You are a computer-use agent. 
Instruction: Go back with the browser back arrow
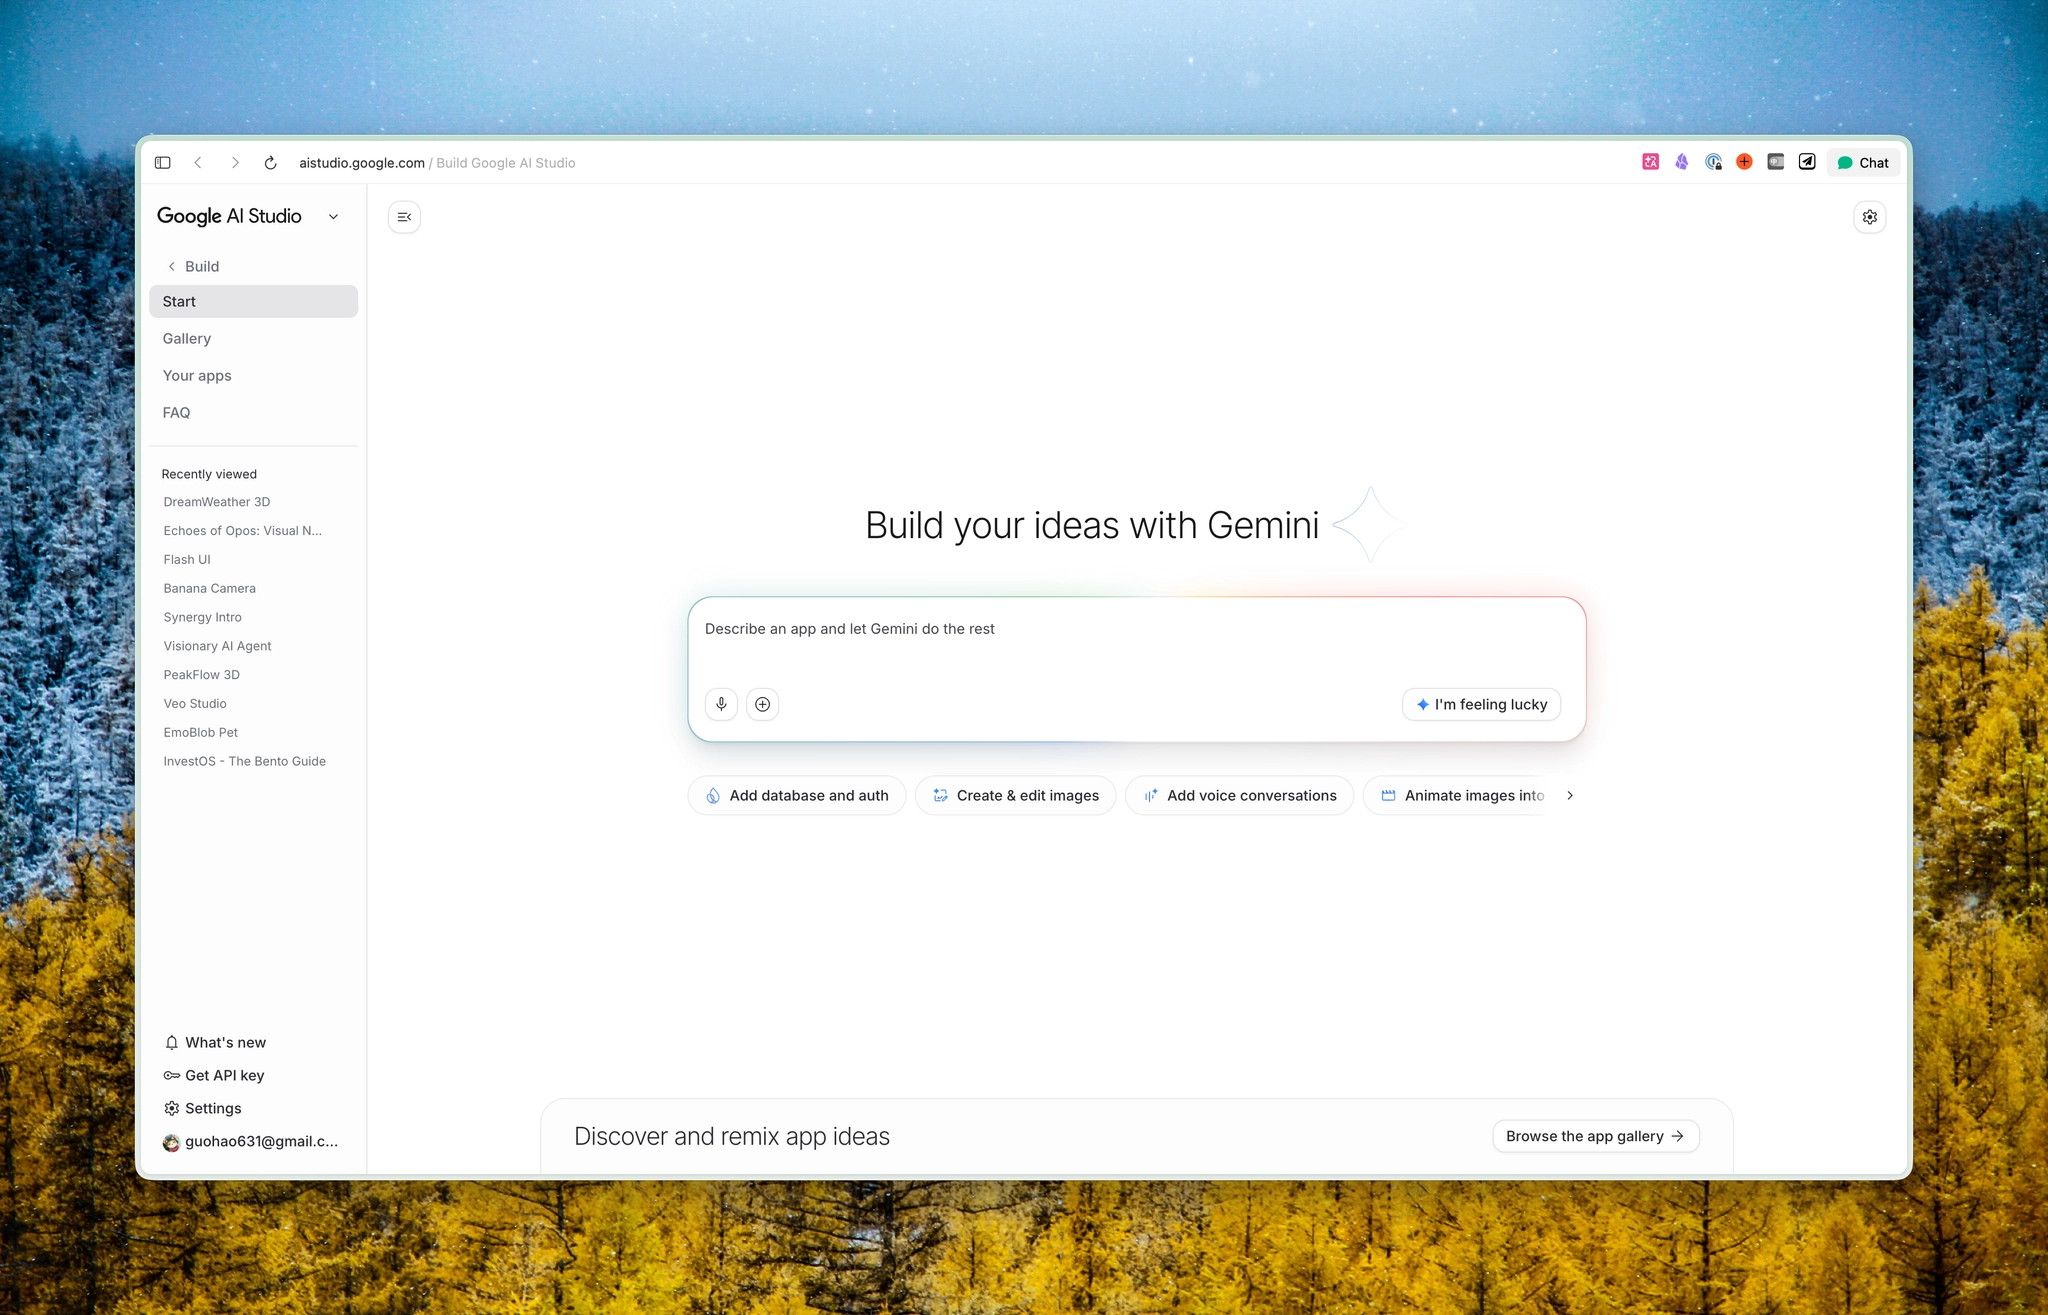pyautogui.click(x=198, y=162)
